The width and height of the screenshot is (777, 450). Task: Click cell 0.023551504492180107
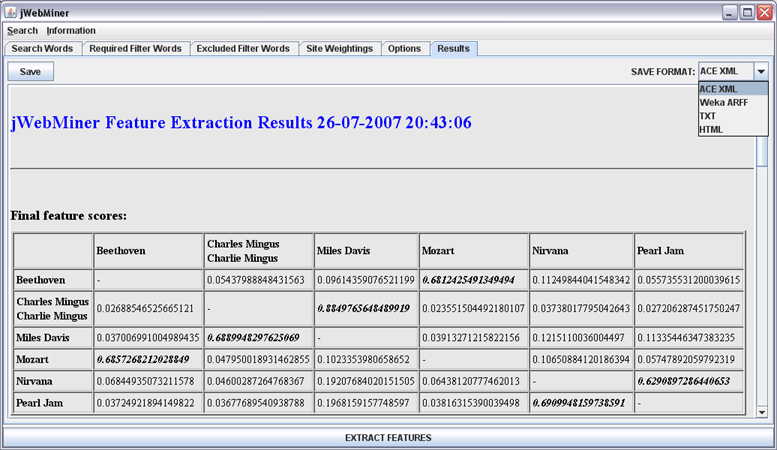point(473,309)
